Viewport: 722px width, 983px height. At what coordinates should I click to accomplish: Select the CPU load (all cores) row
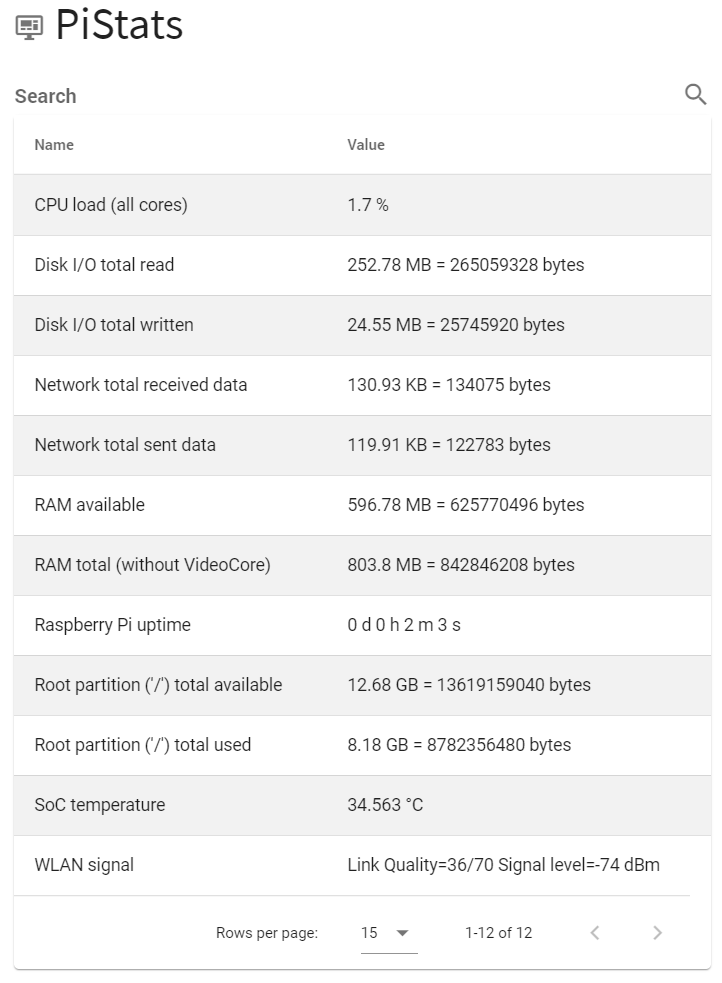[362, 205]
